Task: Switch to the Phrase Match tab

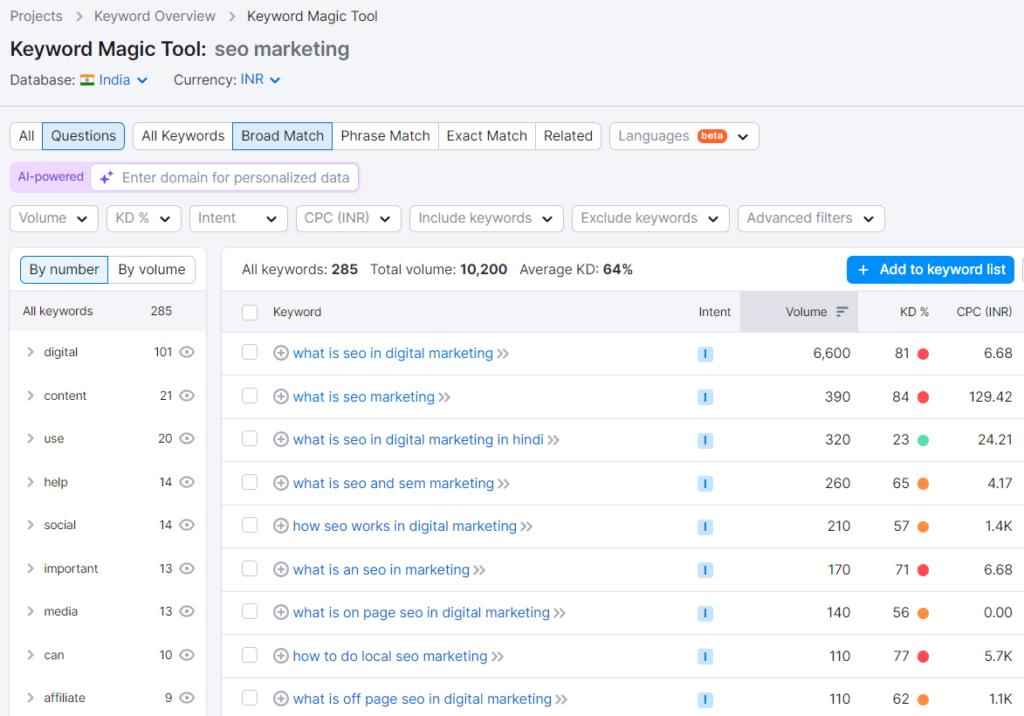Action: [385, 136]
